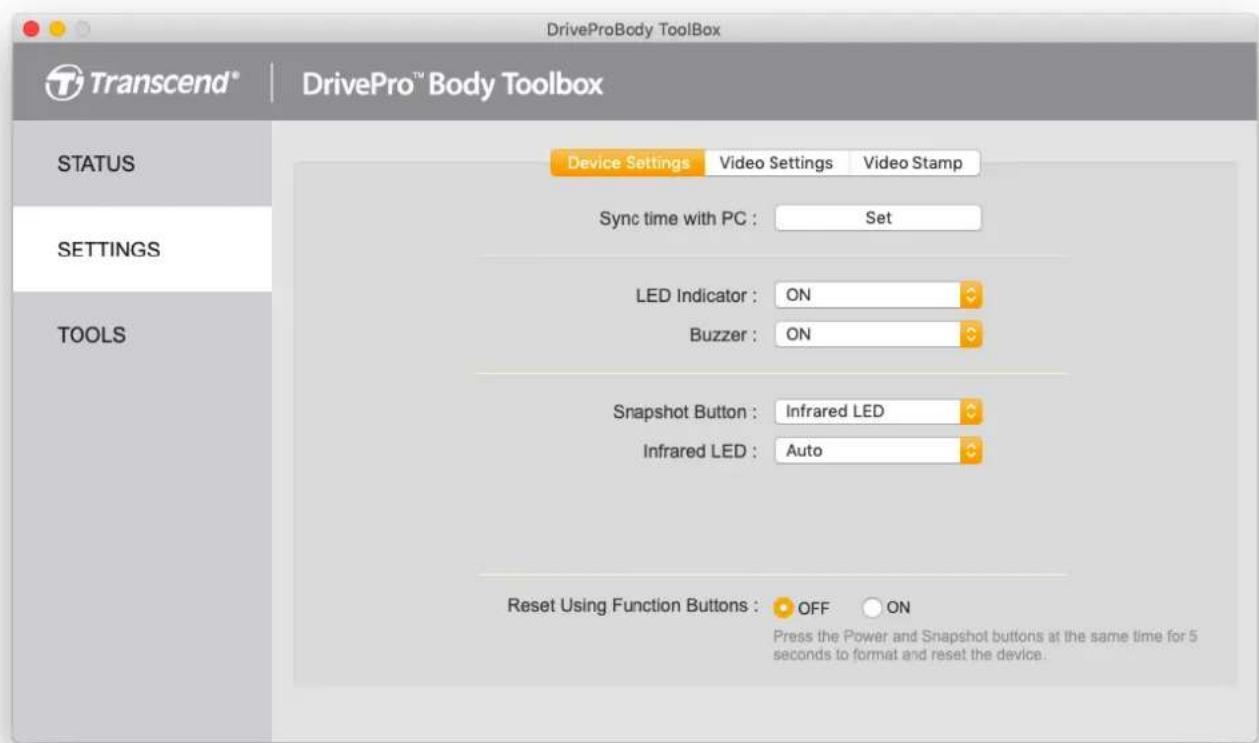Open the Video Stamp tab

(913, 163)
